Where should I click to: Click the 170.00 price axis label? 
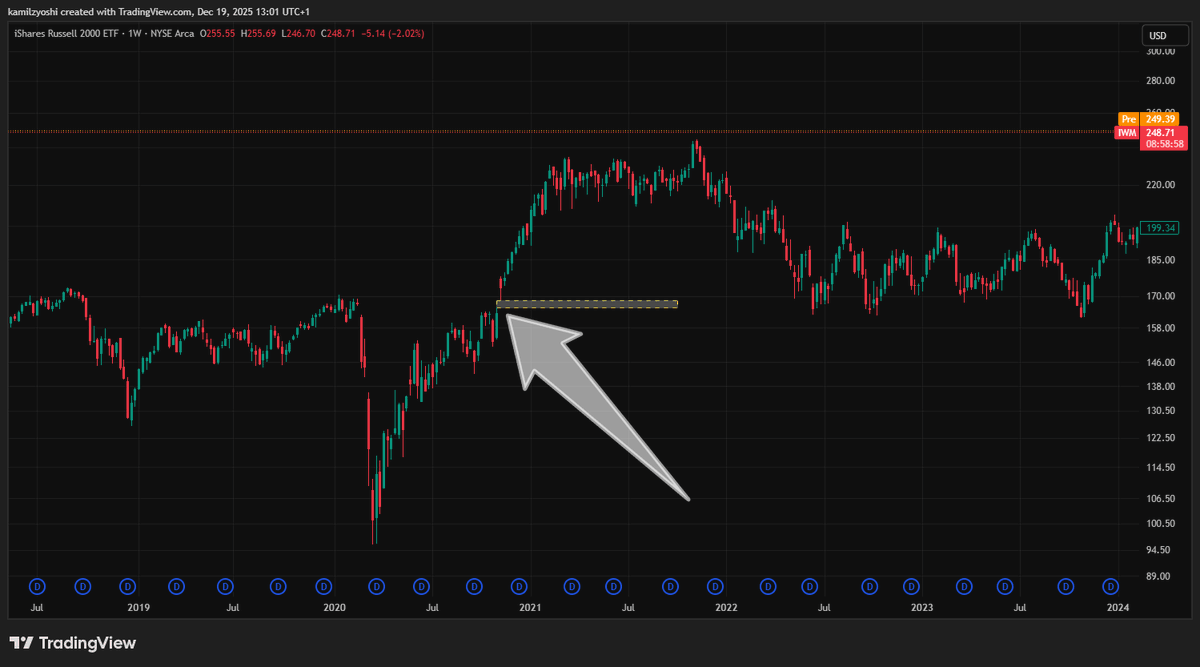pyautogui.click(x=1161, y=296)
